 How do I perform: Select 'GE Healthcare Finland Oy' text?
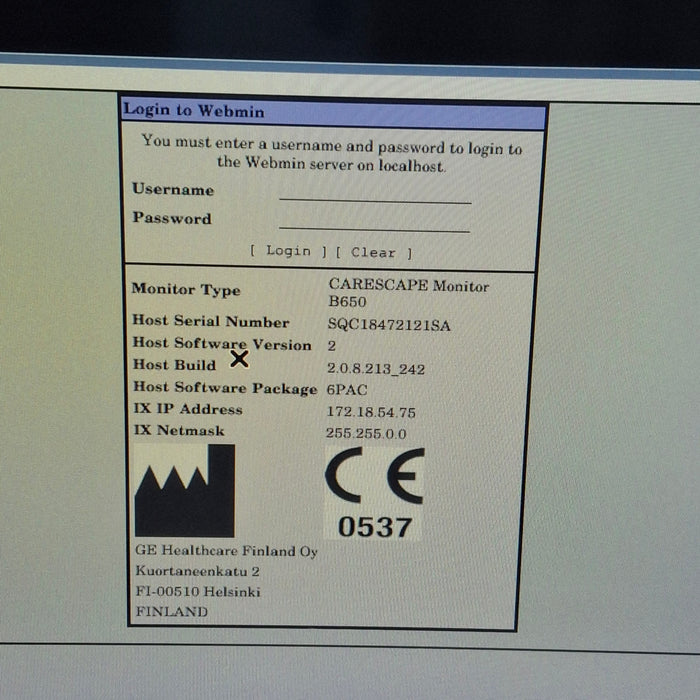(x=226, y=551)
